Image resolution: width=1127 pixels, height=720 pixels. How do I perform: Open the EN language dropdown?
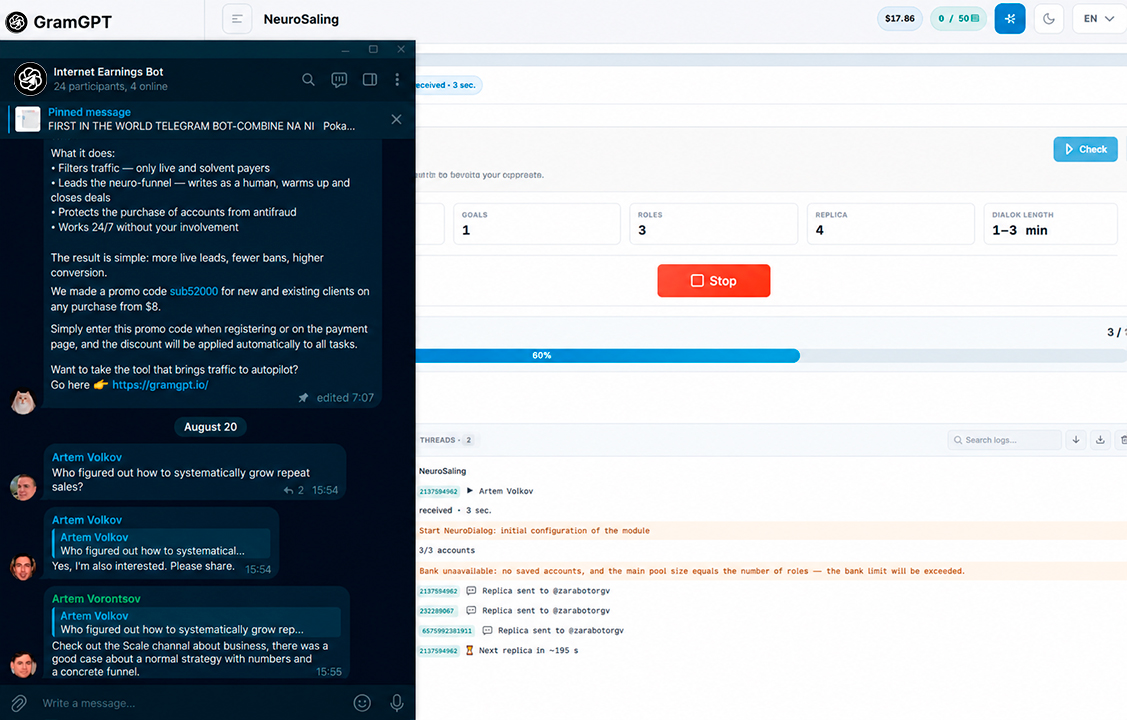pos(1099,19)
